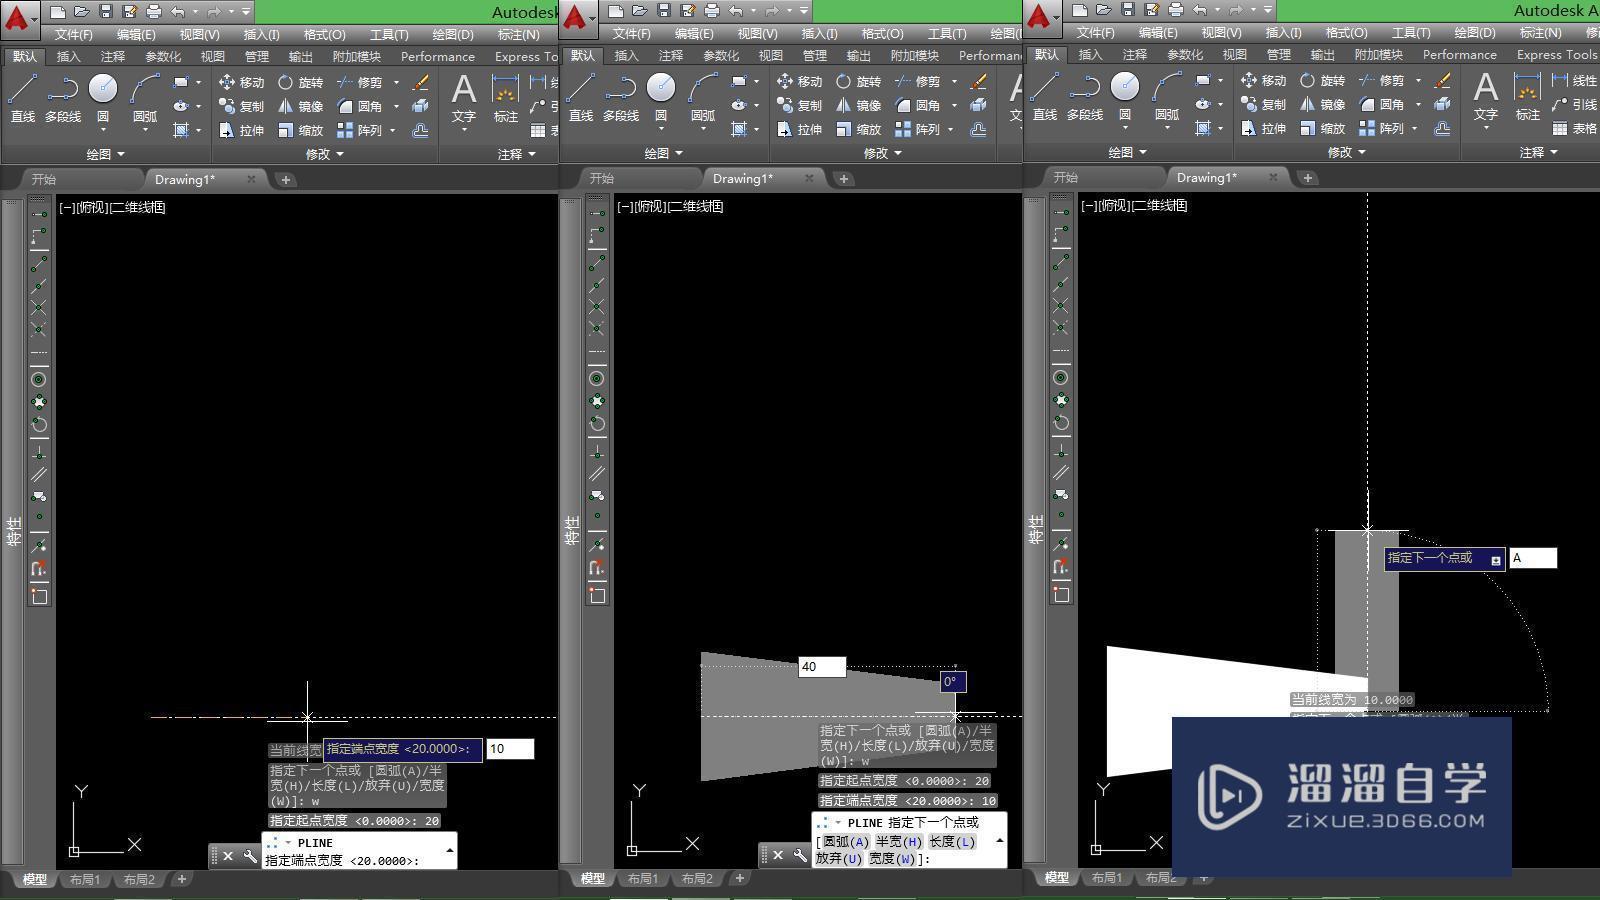The width and height of the screenshot is (1600, 900).
Task: Click the Save icon in left window's quick toolbar
Action: click(106, 11)
